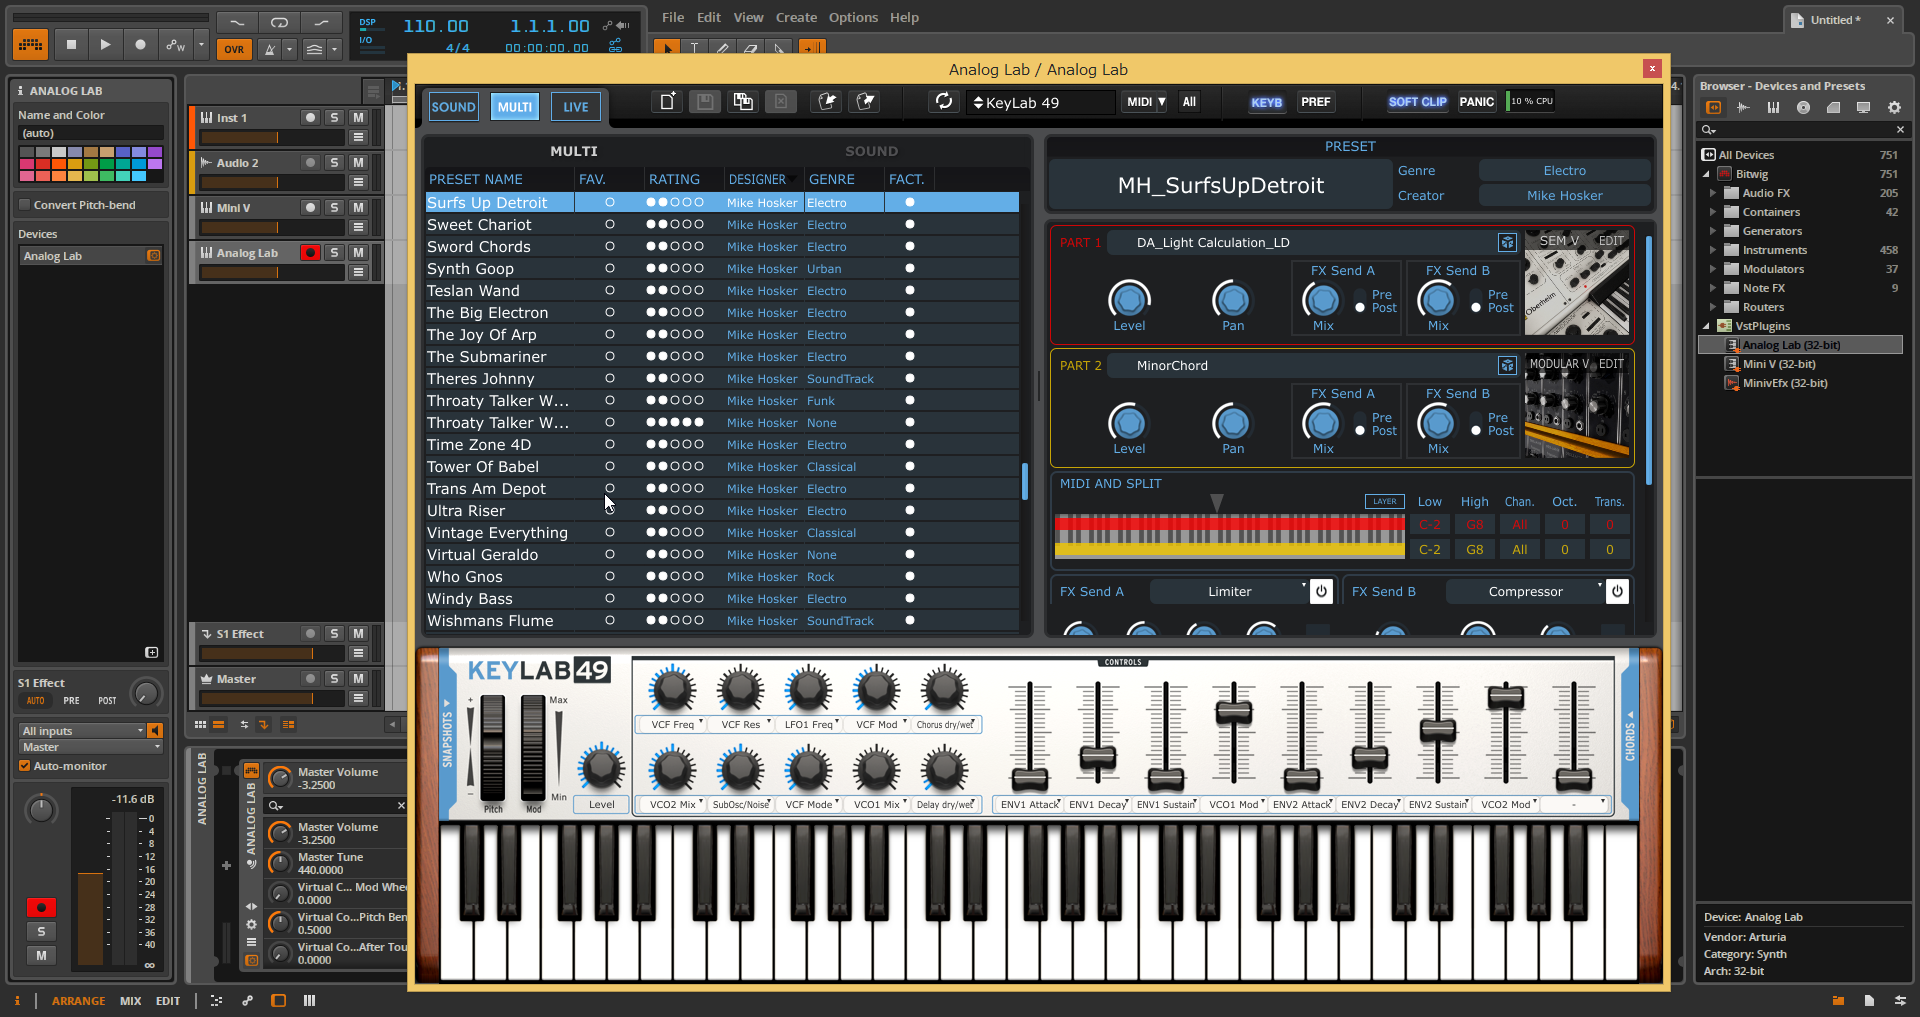Switch to the SOUND tab
Screen dimensions: 1920x1017
pyautogui.click(x=453, y=107)
